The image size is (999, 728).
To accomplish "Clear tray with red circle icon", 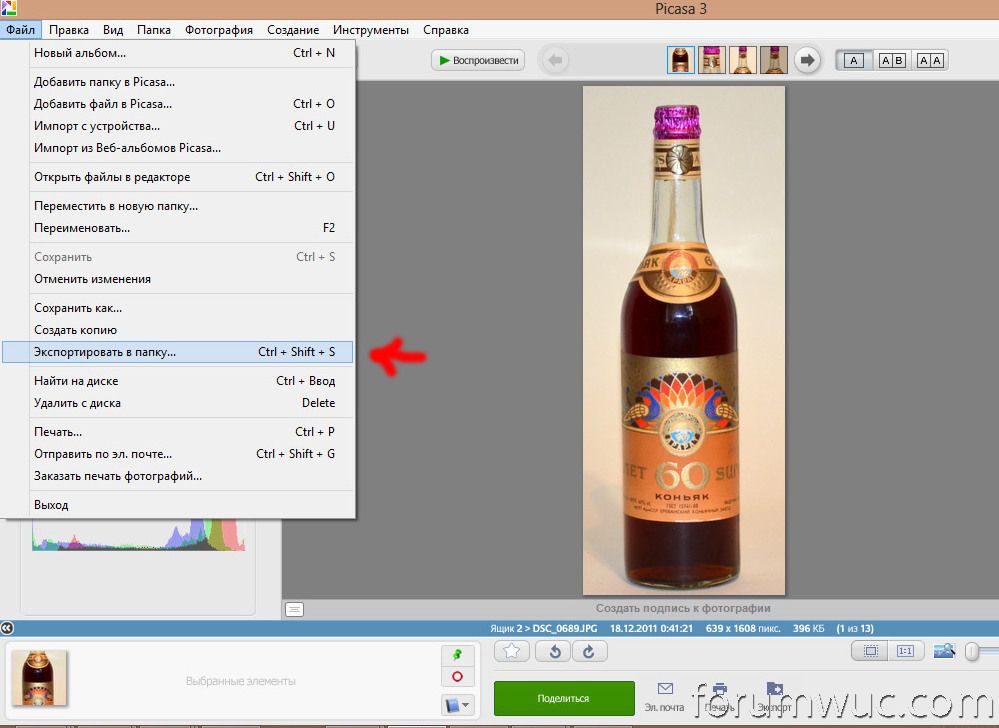I will [x=457, y=676].
